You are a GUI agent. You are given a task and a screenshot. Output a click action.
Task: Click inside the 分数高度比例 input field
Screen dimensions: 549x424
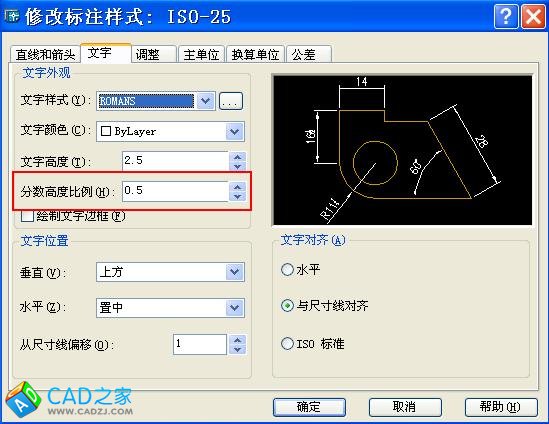(176, 191)
